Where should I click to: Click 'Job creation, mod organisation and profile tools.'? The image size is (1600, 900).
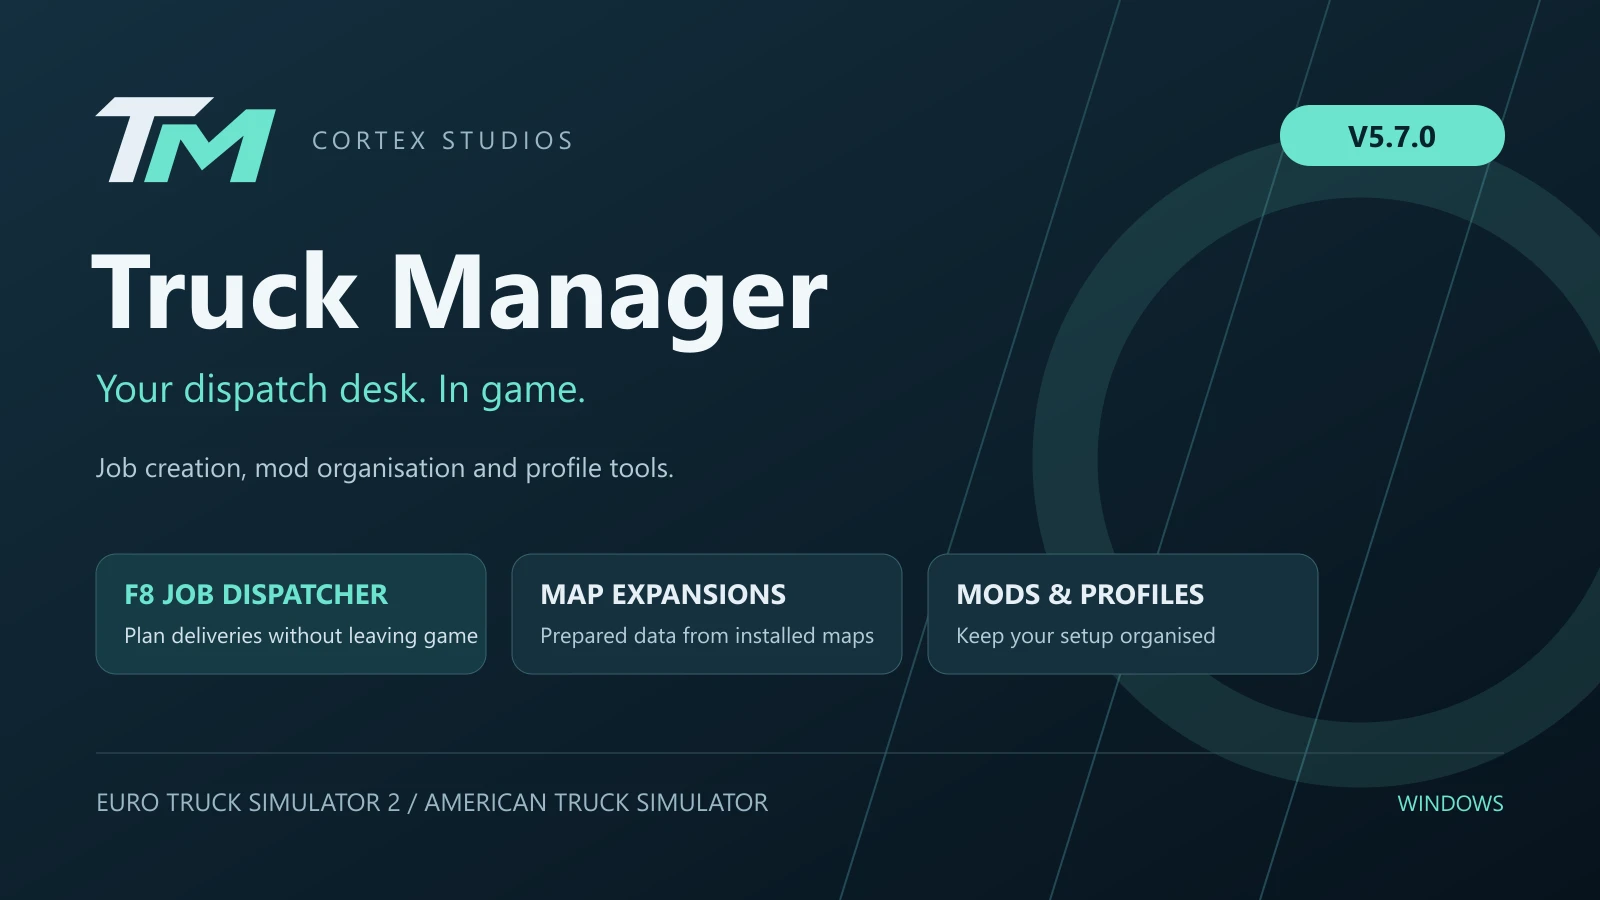(385, 468)
